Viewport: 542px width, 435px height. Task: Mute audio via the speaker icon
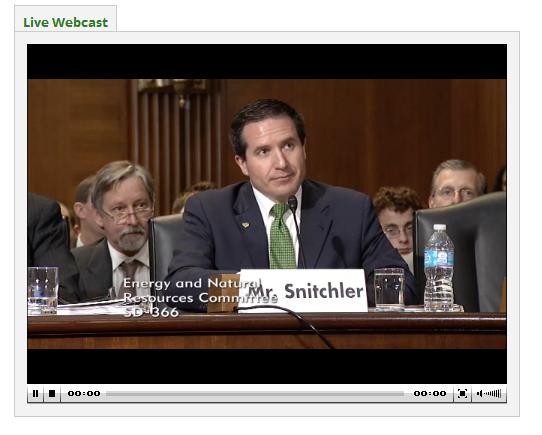479,394
